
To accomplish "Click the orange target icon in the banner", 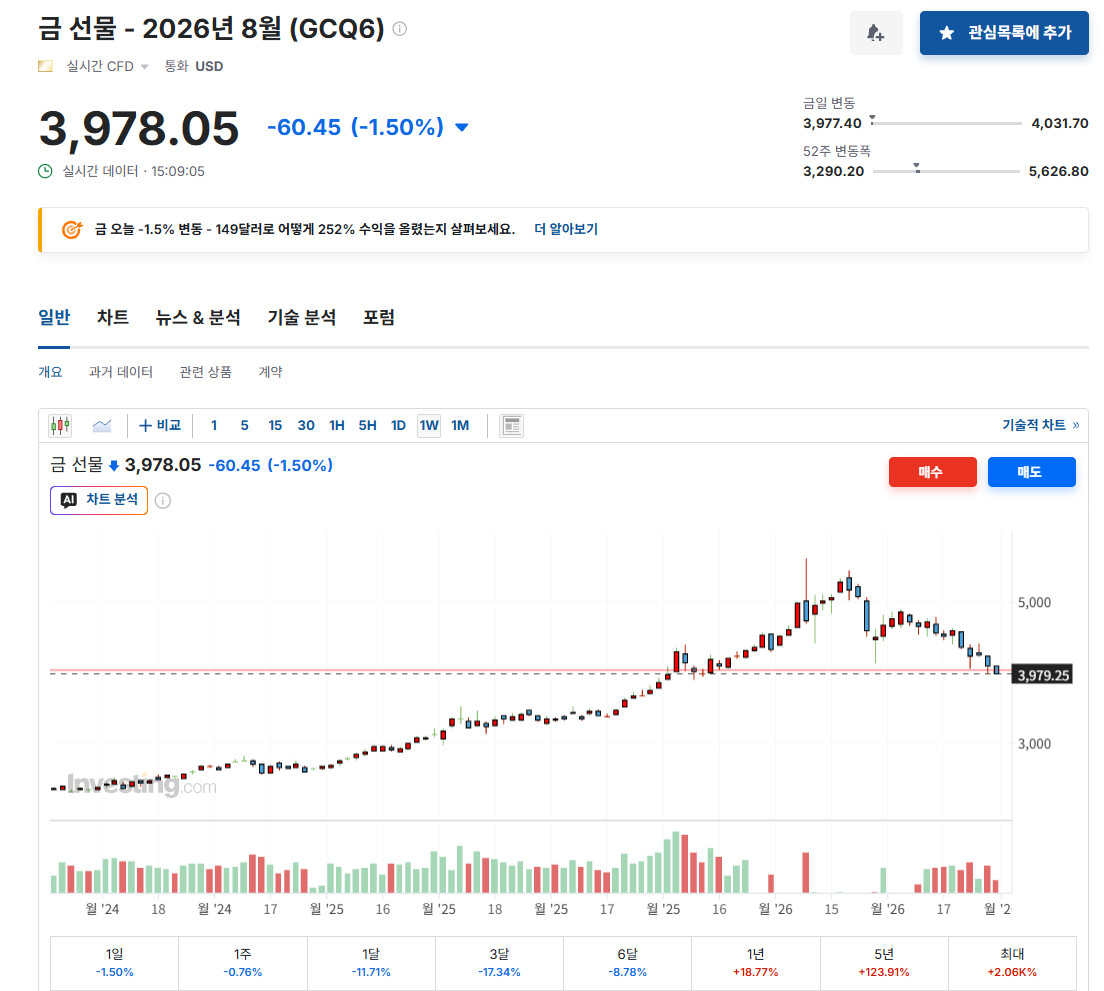I will click(72, 229).
